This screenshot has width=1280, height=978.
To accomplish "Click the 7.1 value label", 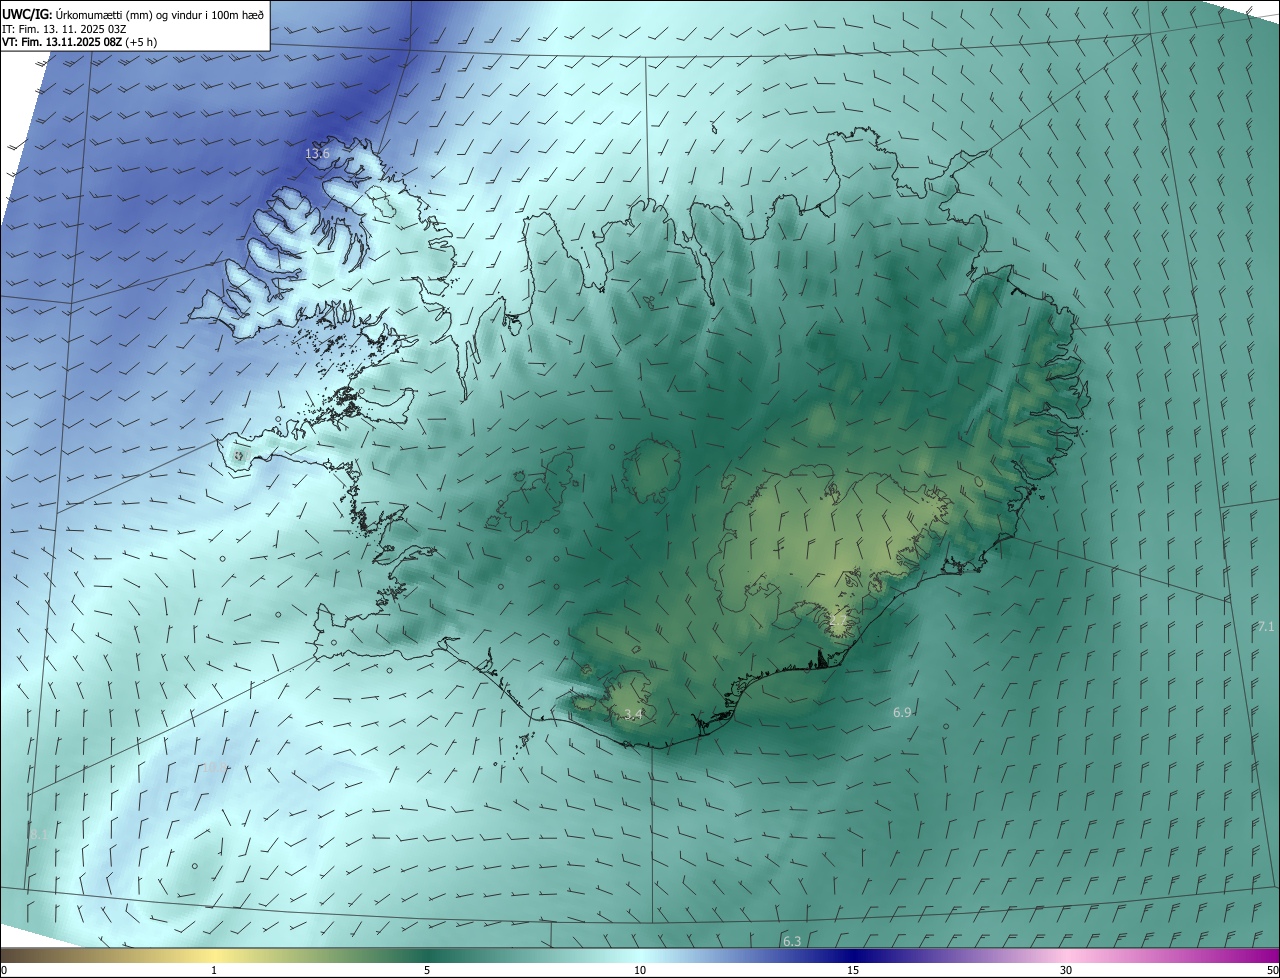I will [x=1265, y=626].
